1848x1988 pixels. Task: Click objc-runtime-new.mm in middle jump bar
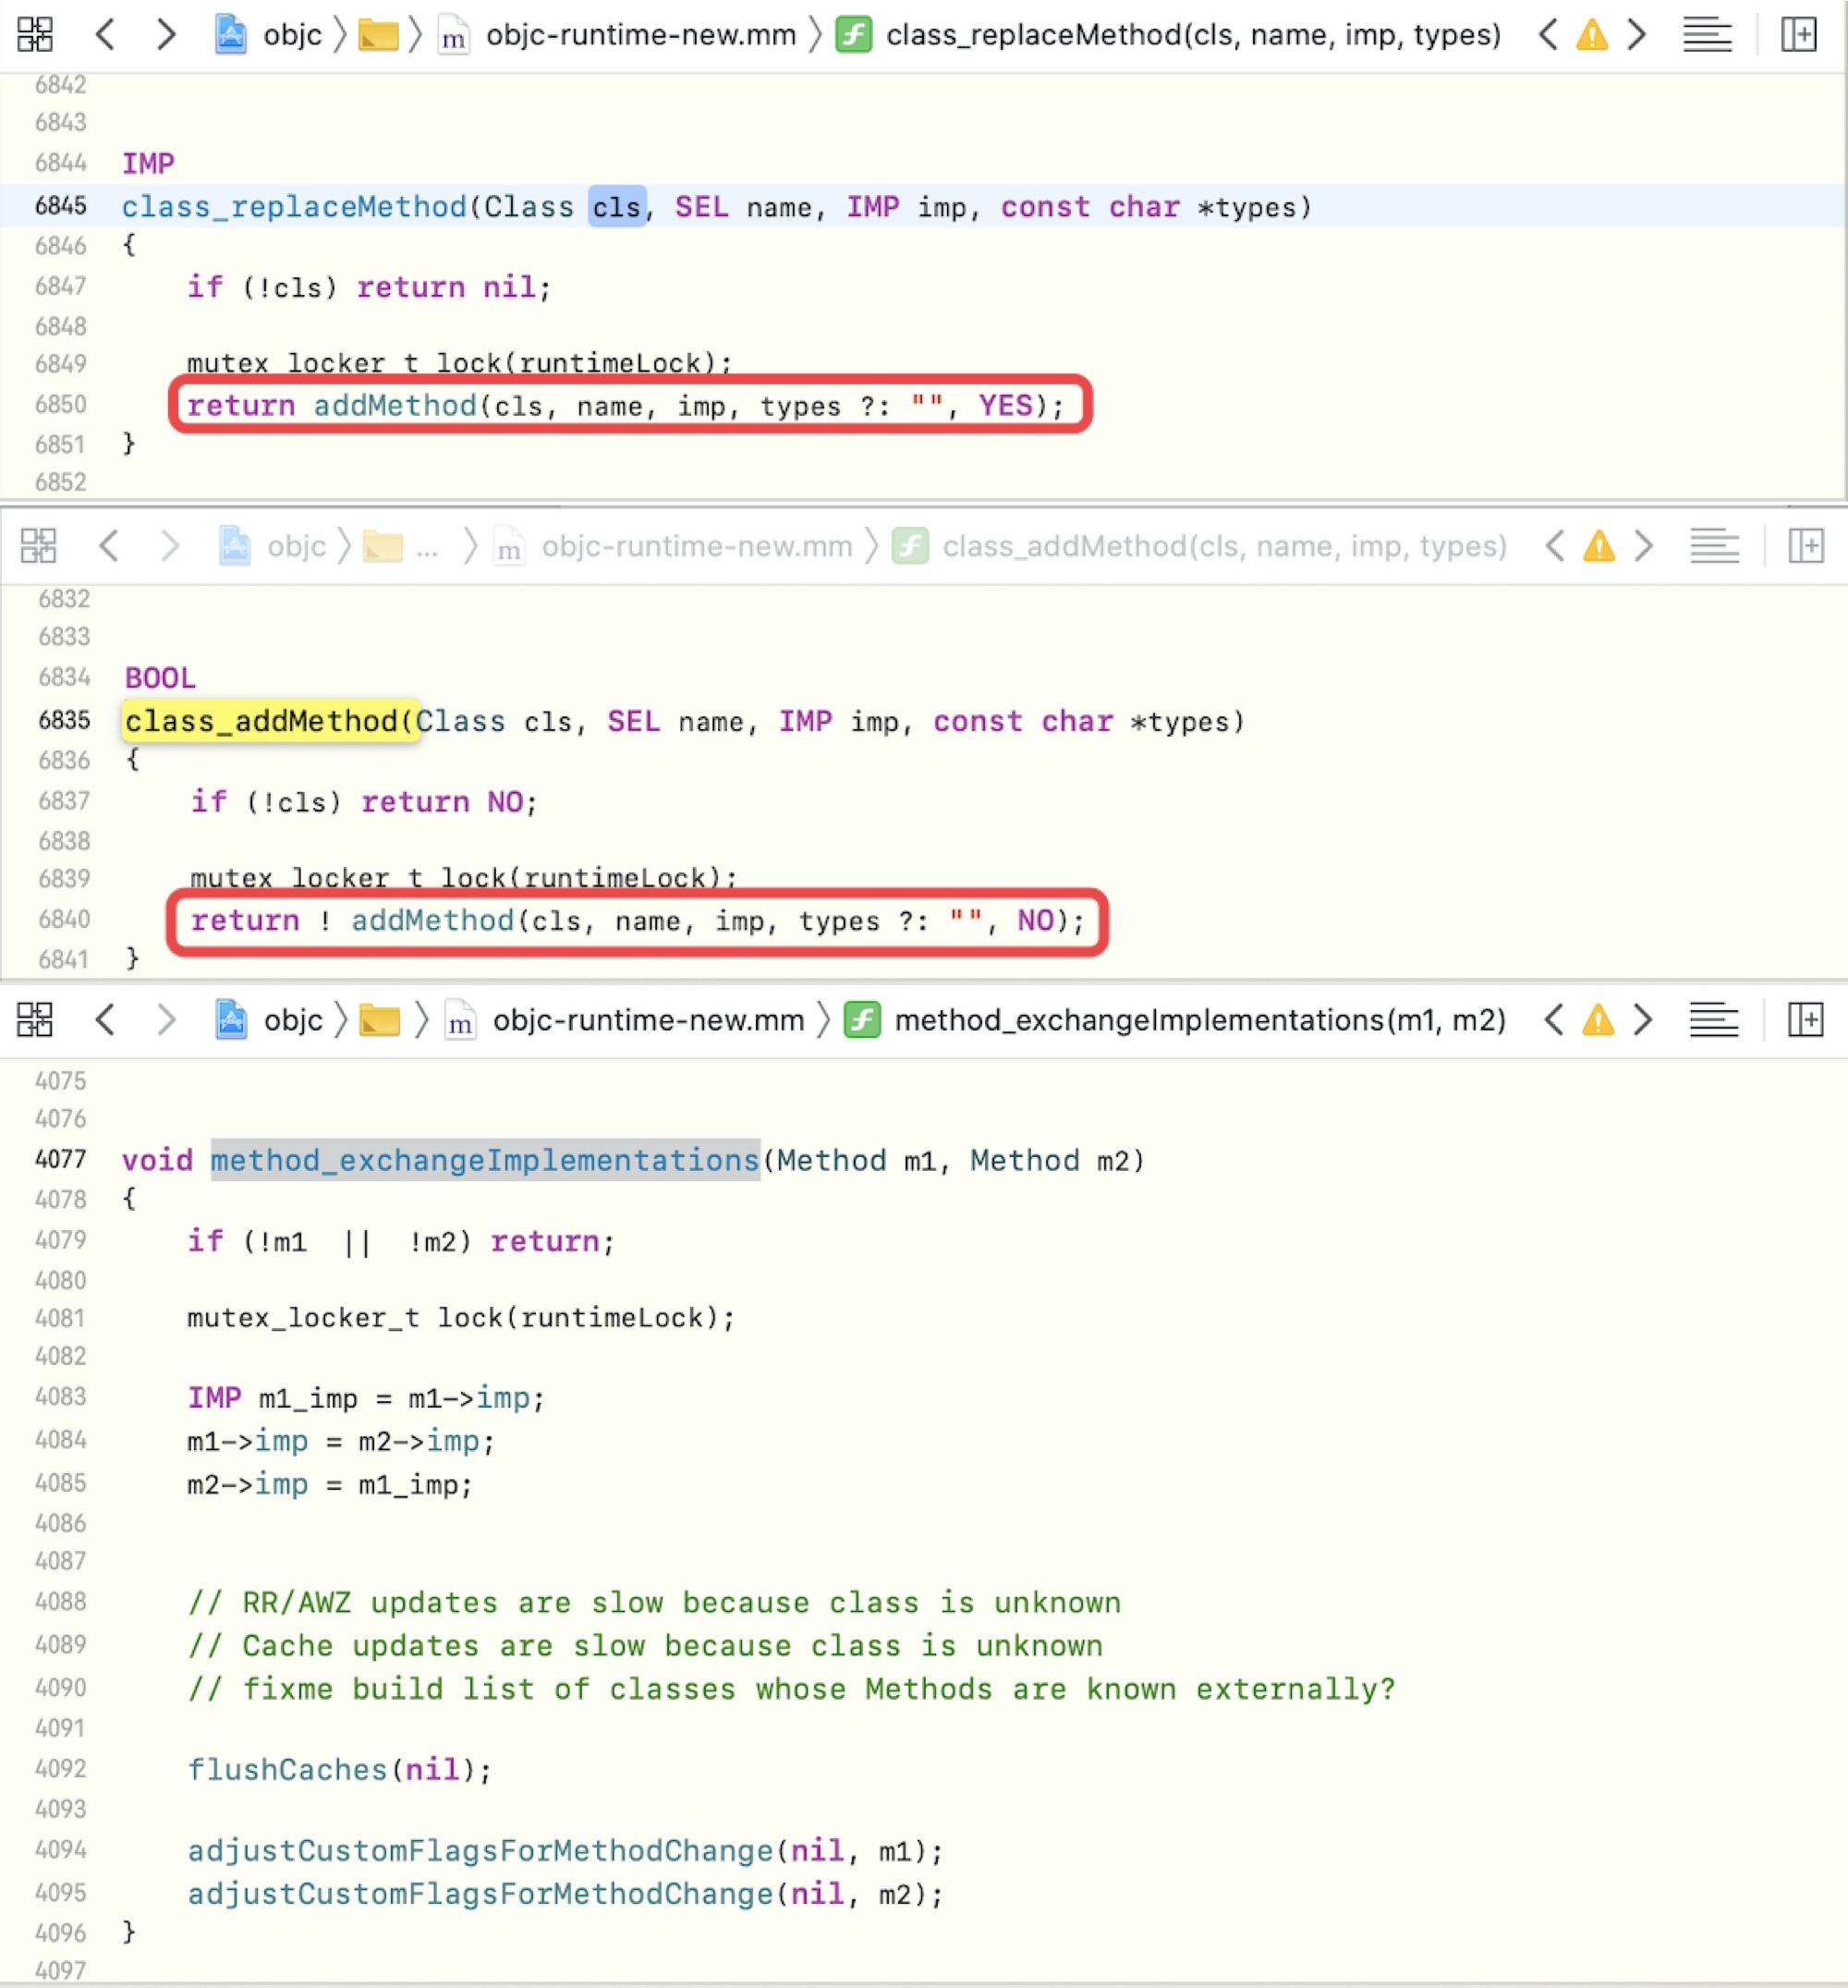[x=697, y=546]
